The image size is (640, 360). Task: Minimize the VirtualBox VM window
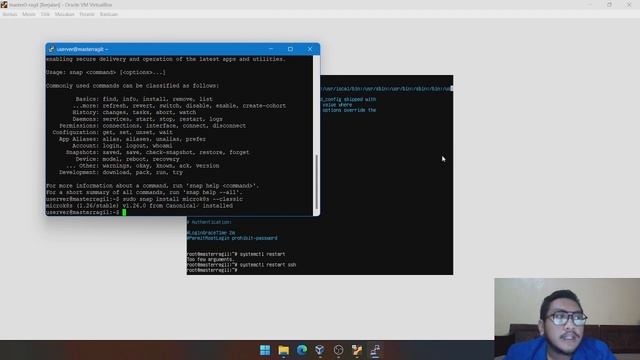pyautogui.click(x=590, y=4)
